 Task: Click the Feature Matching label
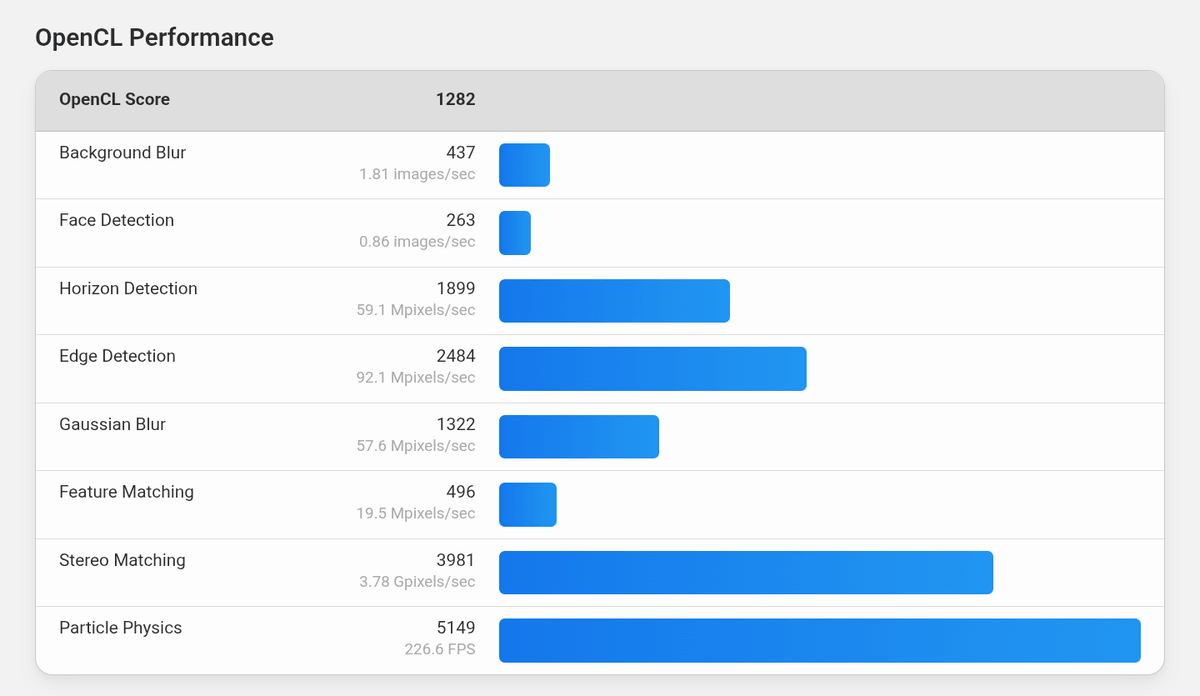[x=126, y=492]
